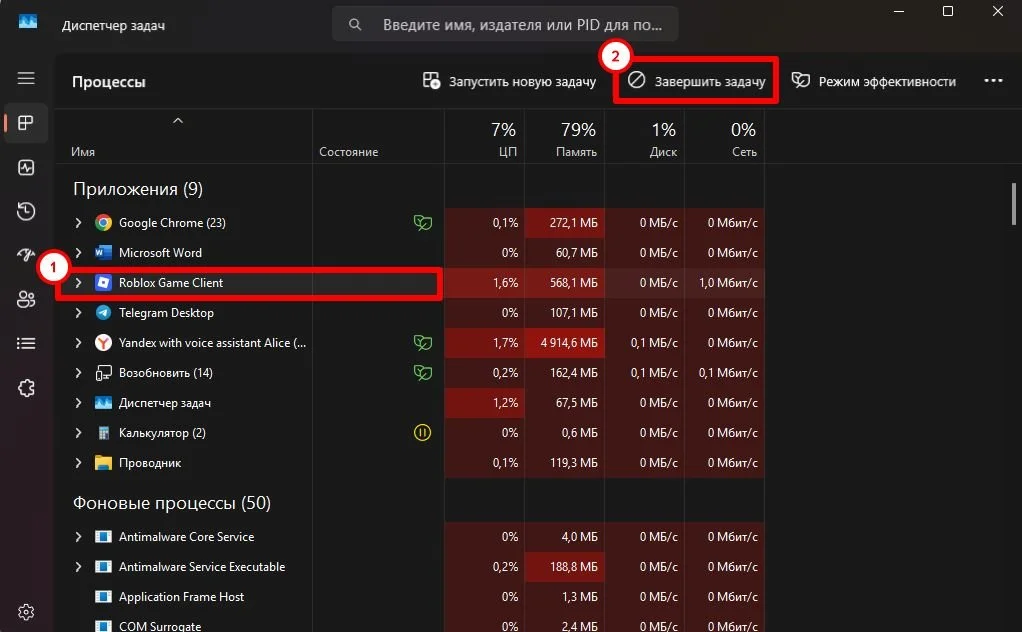
Task: Click 1,0 Мбит/с network value for Roblox
Action: (728, 283)
